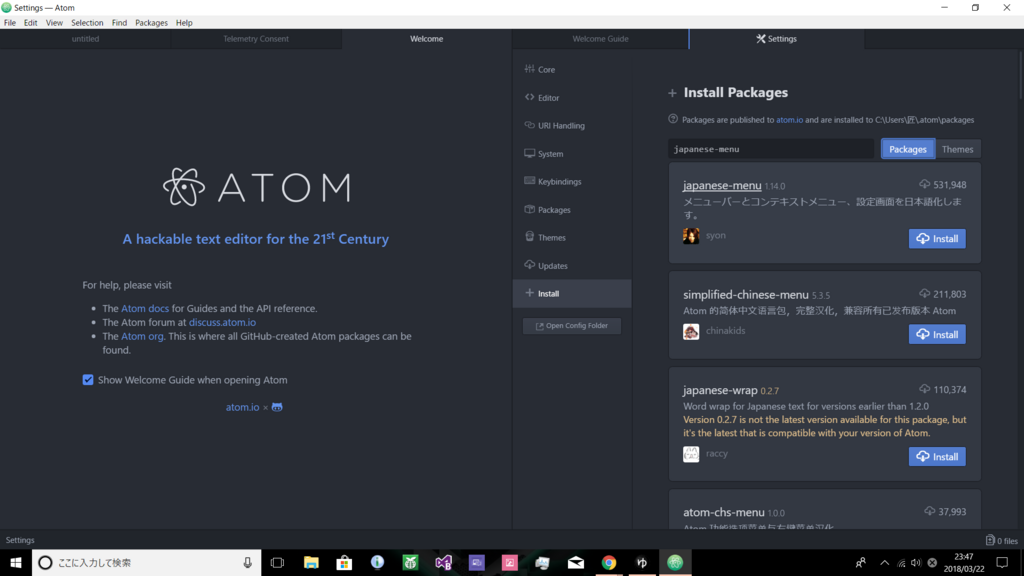This screenshot has height=576, width=1024.
Task: Open the Help menu
Action: 184,22
